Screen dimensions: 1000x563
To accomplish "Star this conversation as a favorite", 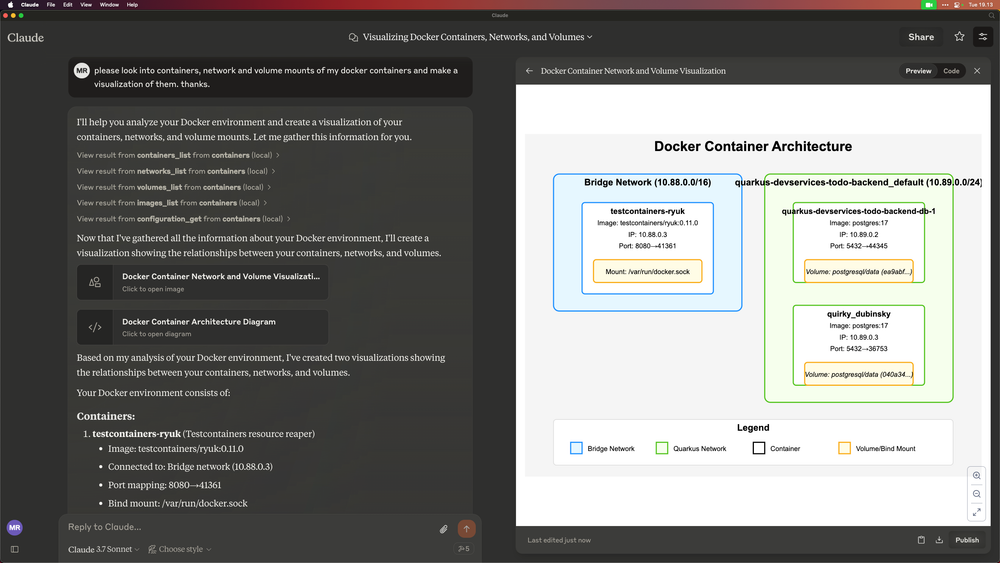I will (959, 37).
